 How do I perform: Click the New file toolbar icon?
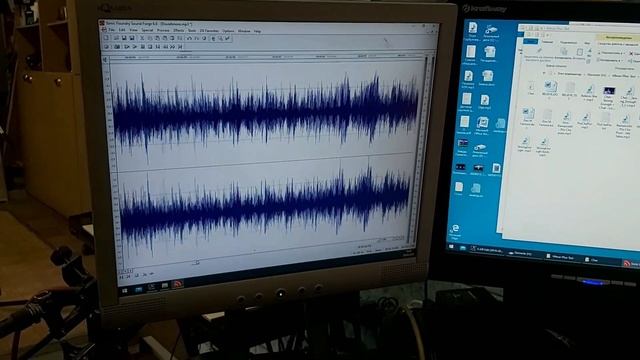pyautogui.click(x=106, y=38)
